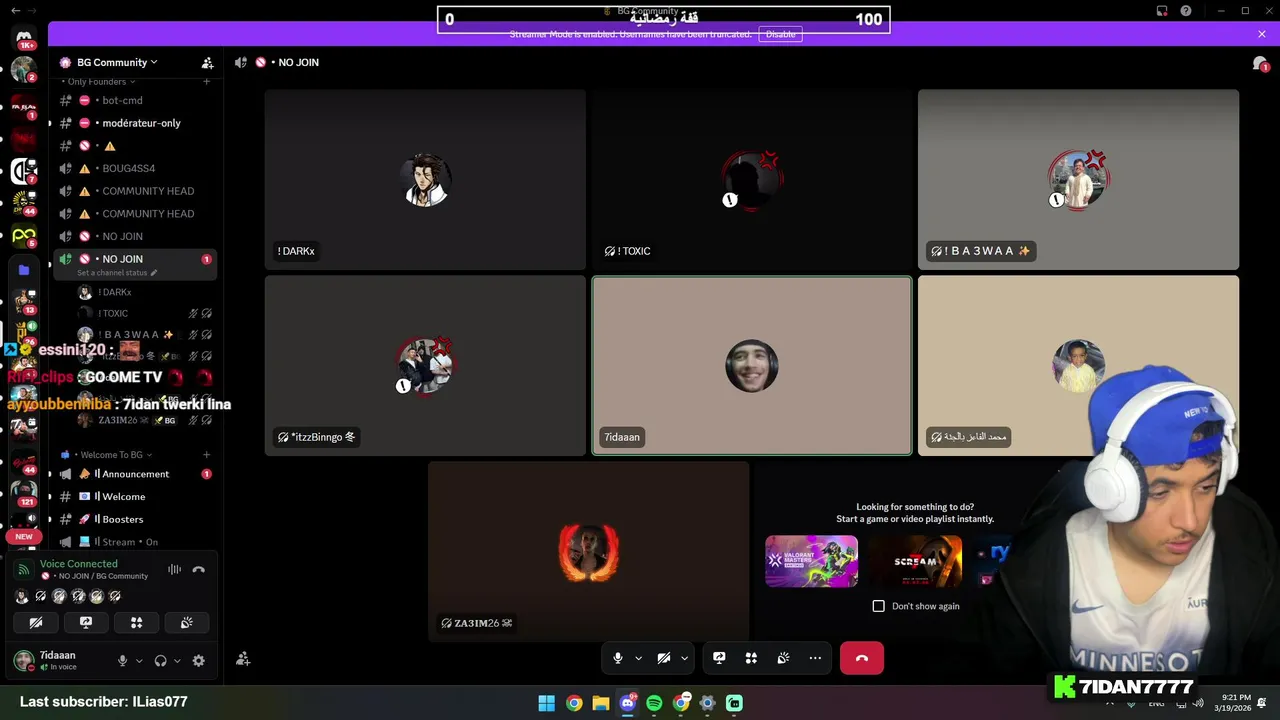Click Set a channel status
This screenshot has height=720, width=1280.
(x=117, y=273)
